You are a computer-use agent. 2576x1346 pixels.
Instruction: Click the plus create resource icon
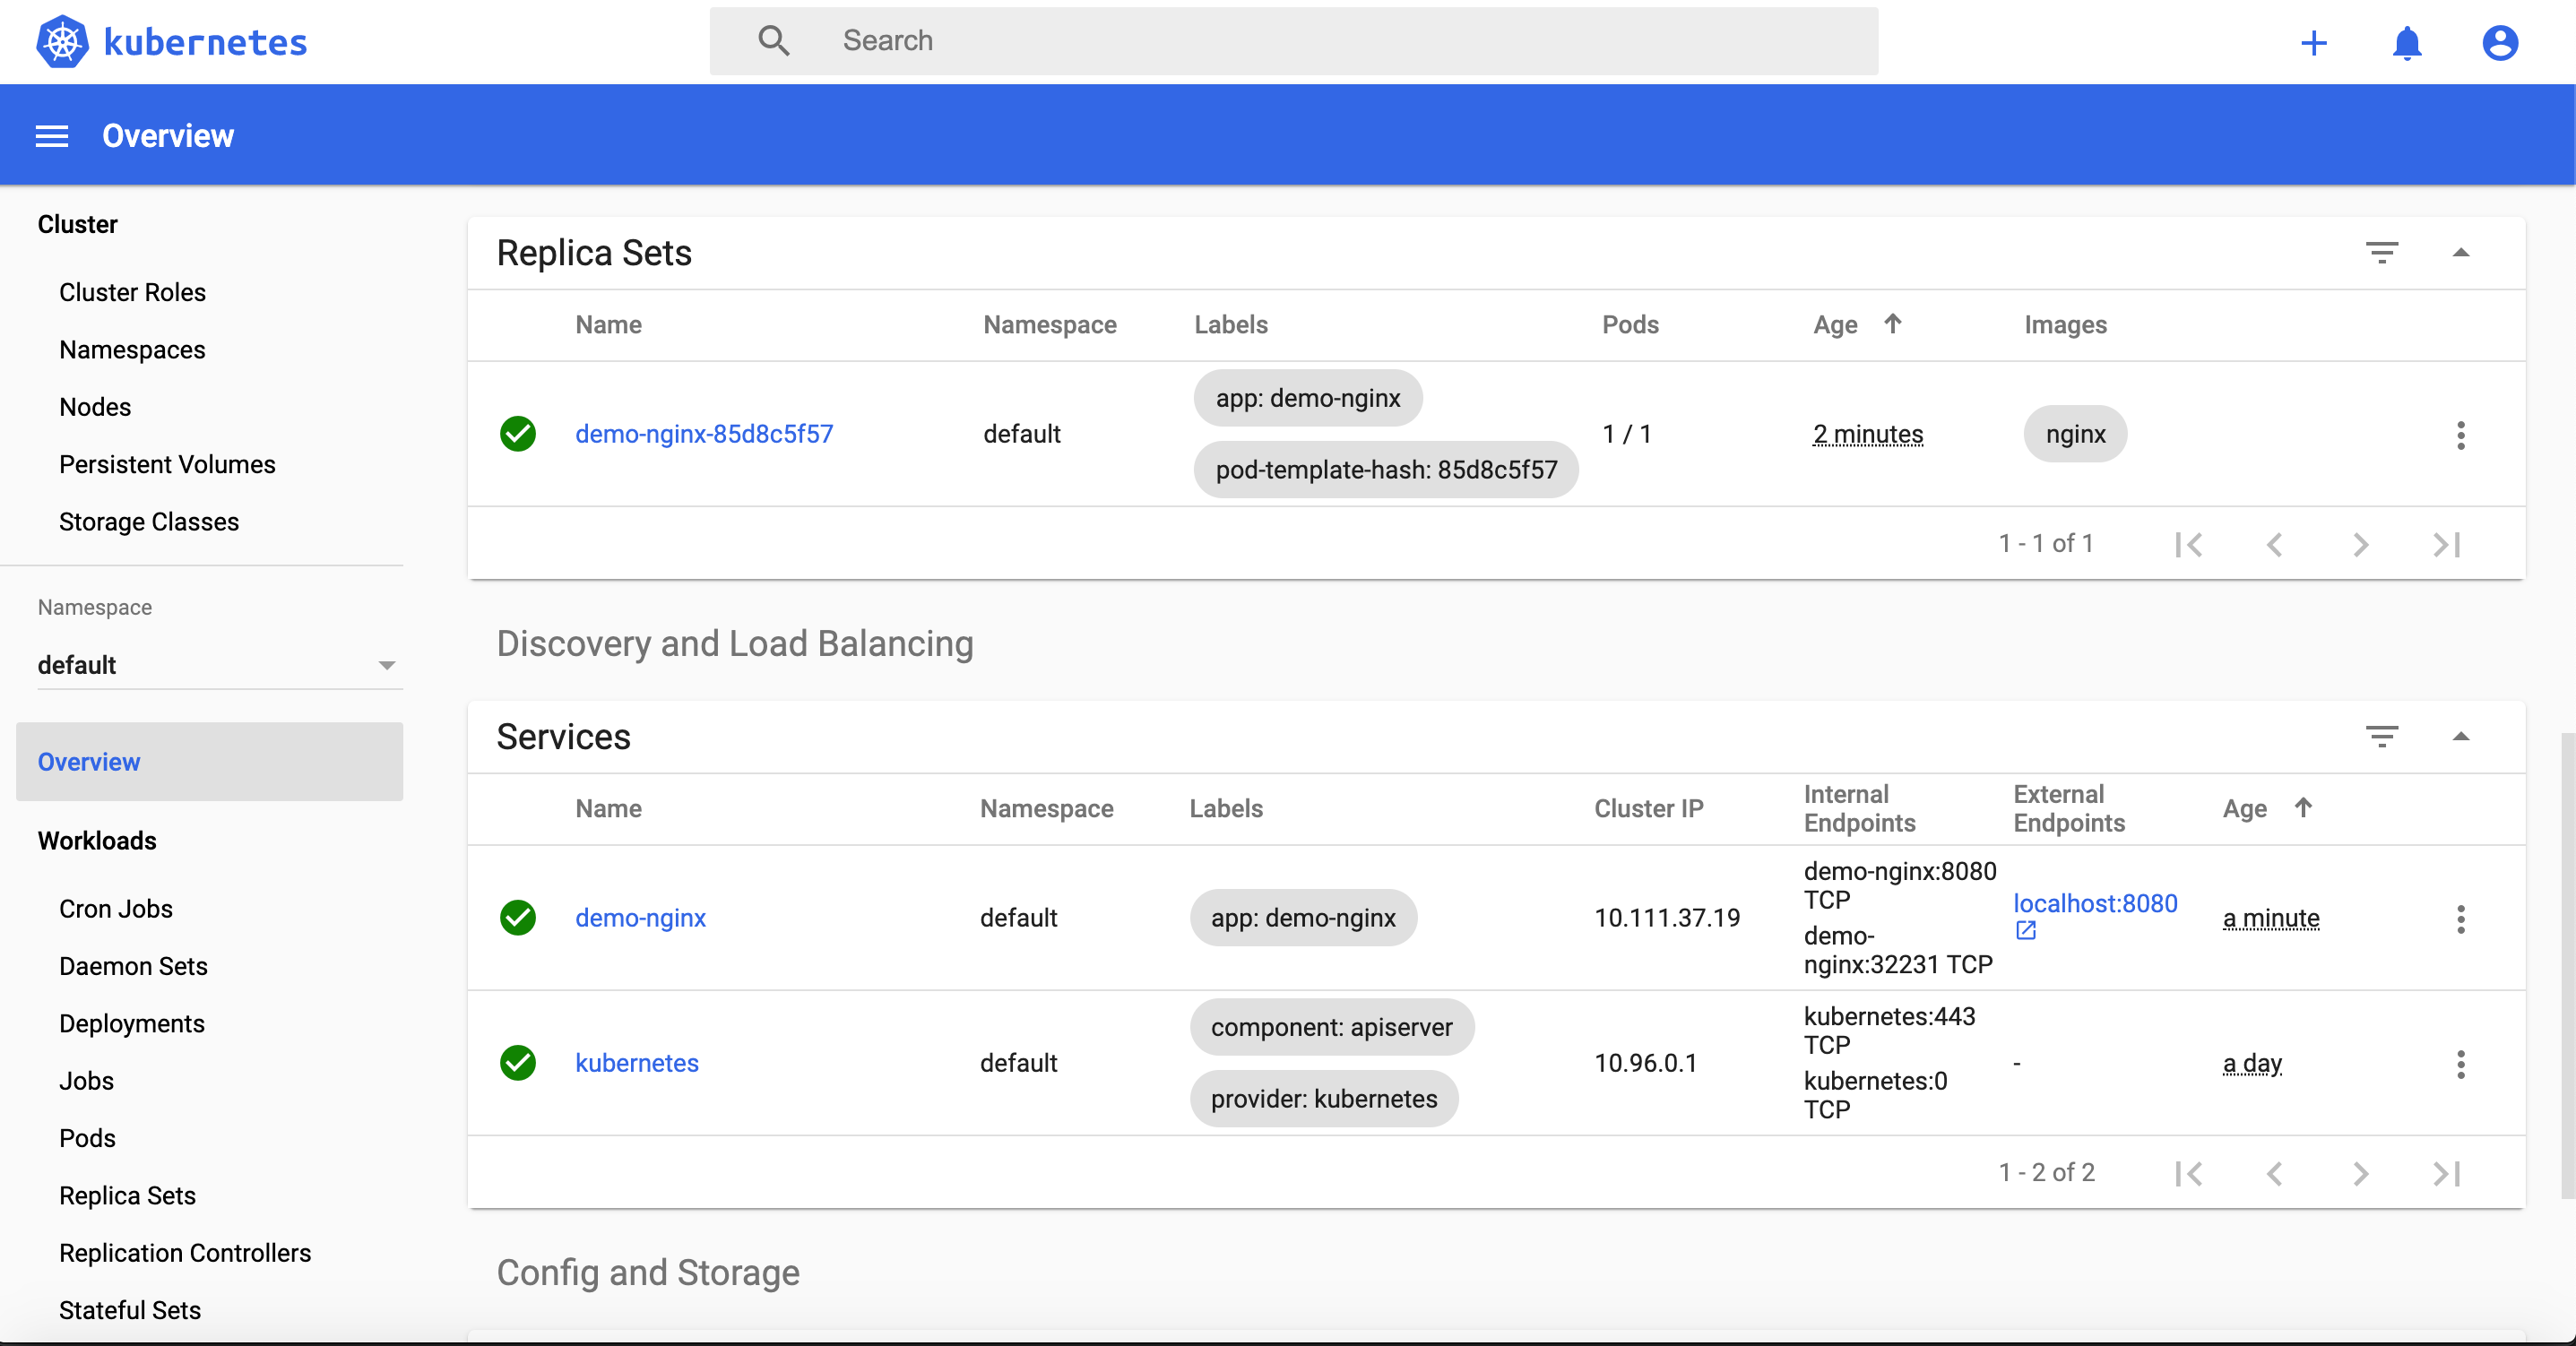coord(2313,43)
